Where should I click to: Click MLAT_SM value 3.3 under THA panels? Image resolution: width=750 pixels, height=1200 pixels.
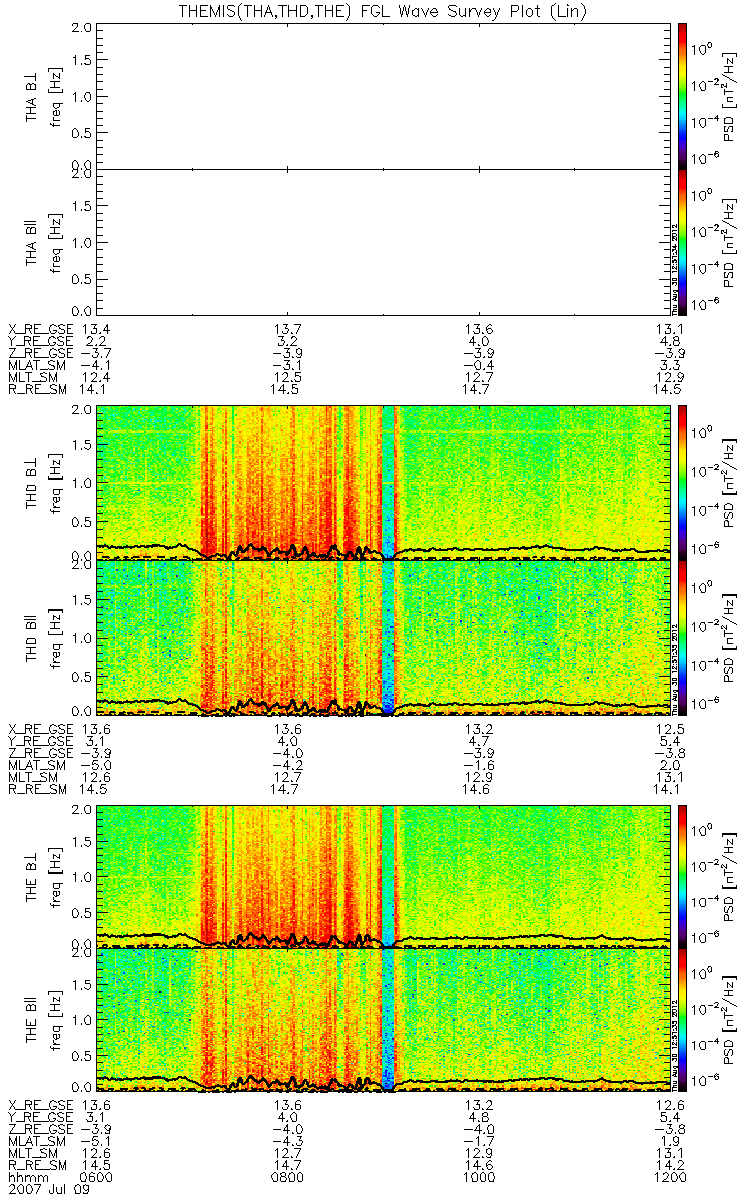(672, 364)
